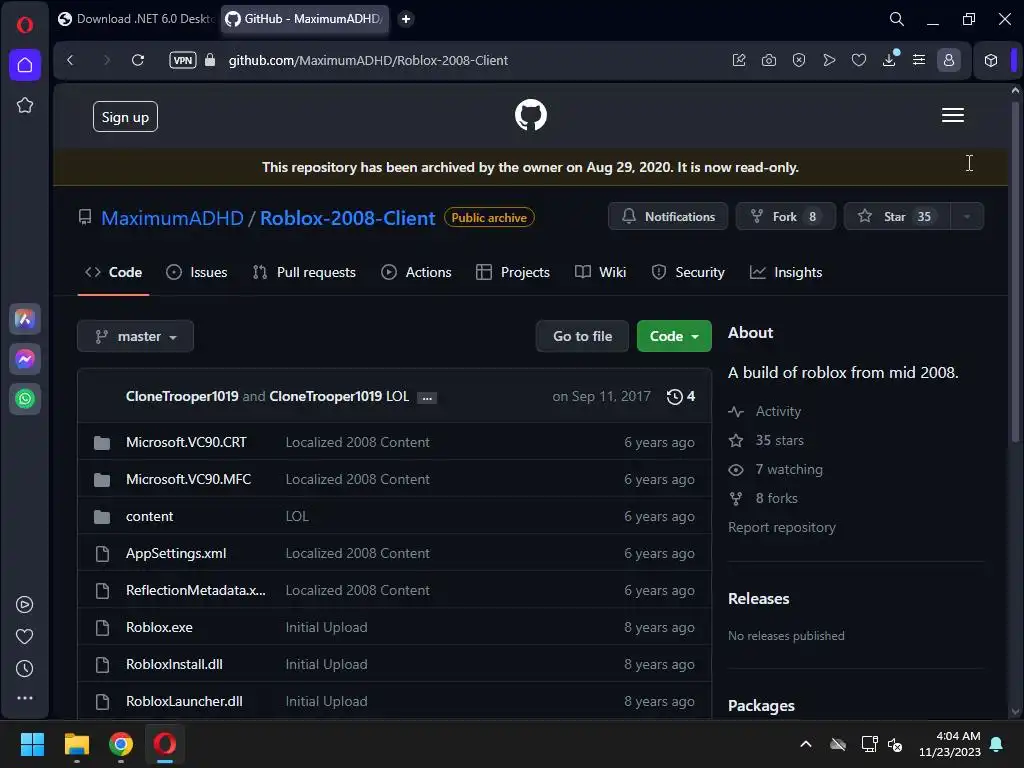The width and height of the screenshot is (1024, 768).
Task: Star the repository
Action: pos(897,216)
